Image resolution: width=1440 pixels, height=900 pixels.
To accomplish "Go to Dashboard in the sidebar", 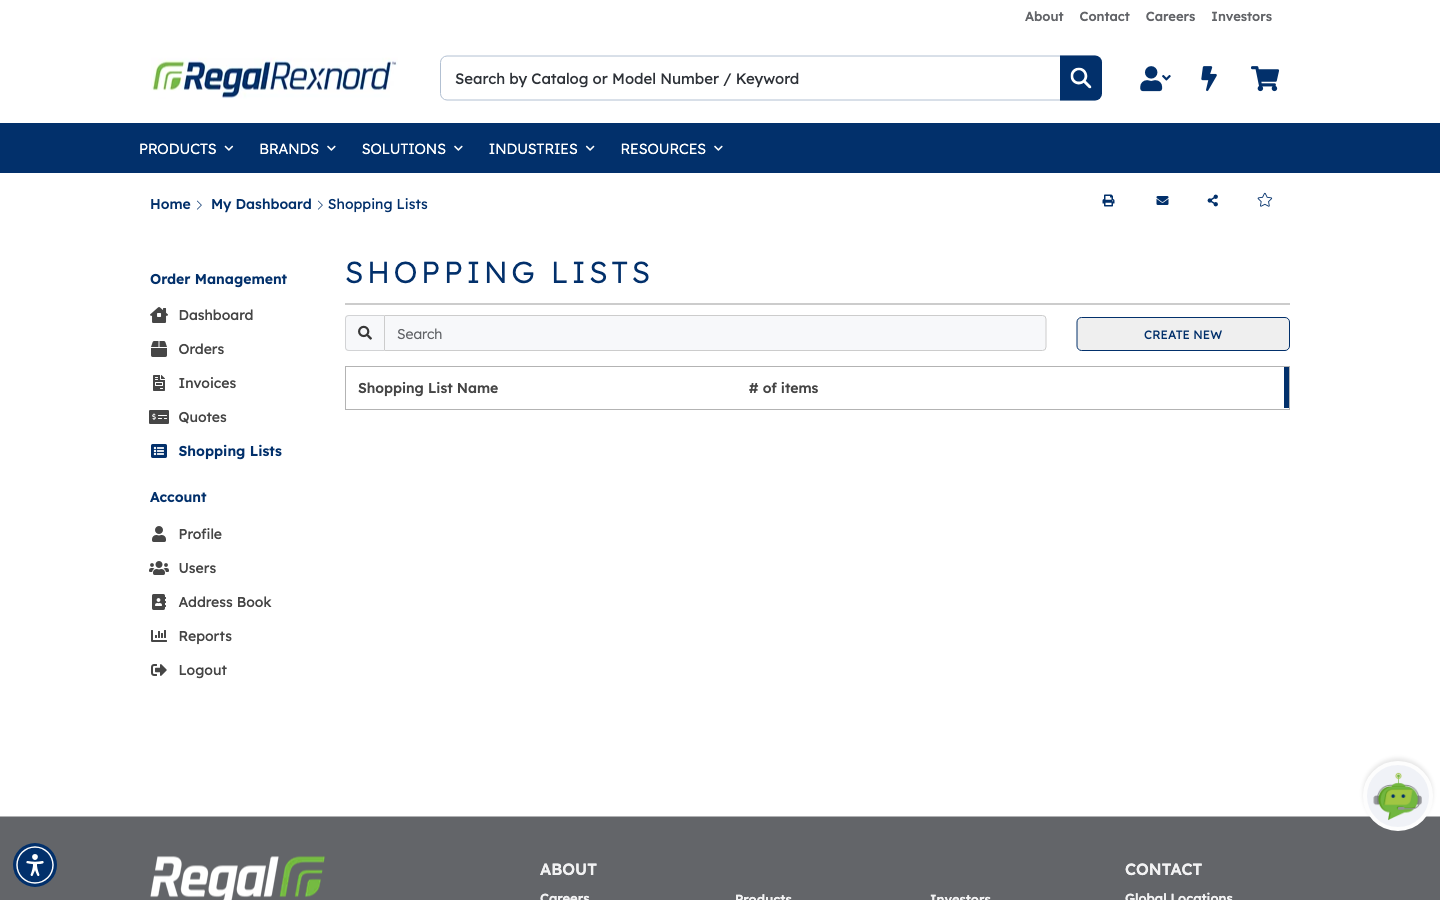I will (x=215, y=315).
